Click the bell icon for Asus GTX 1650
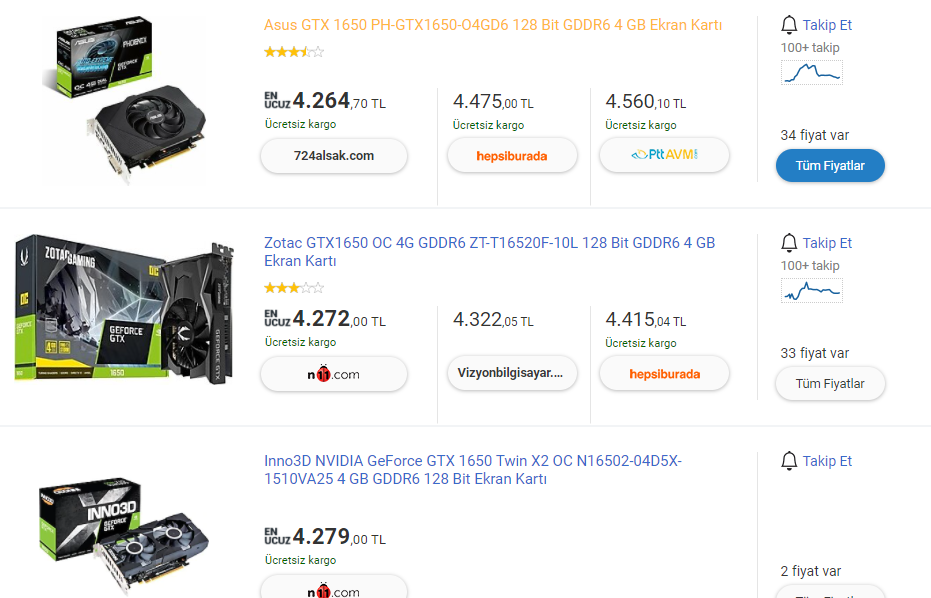The image size is (931, 598). point(789,25)
